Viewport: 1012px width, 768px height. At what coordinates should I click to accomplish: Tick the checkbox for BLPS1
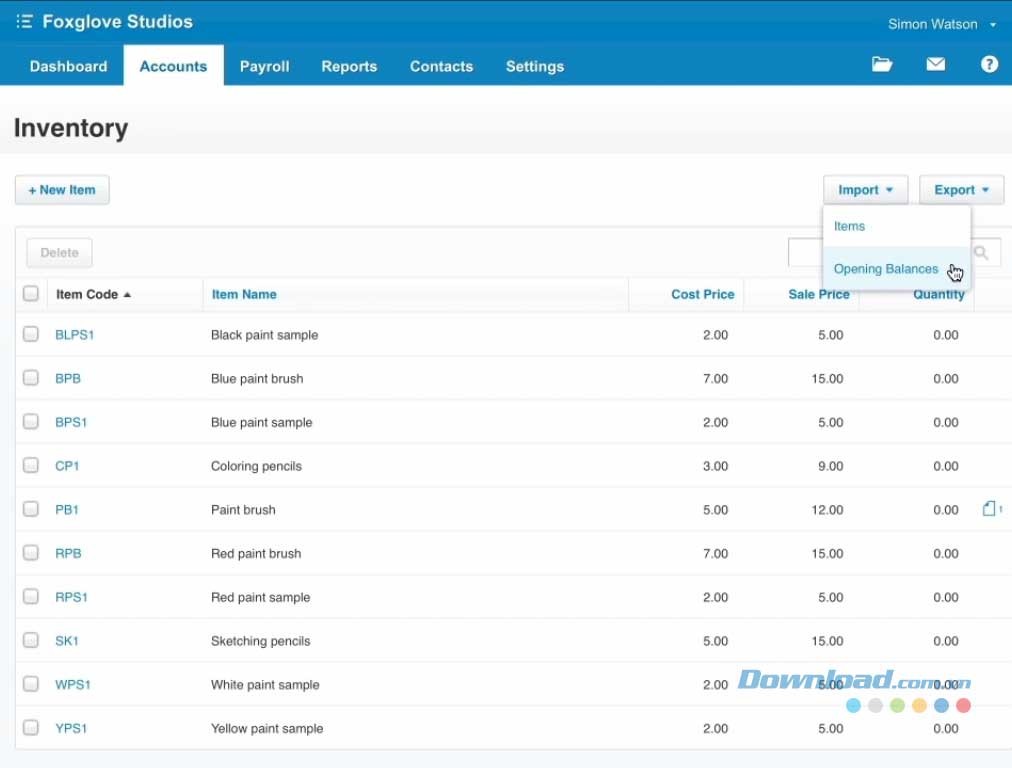pyautogui.click(x=31, y=334)
